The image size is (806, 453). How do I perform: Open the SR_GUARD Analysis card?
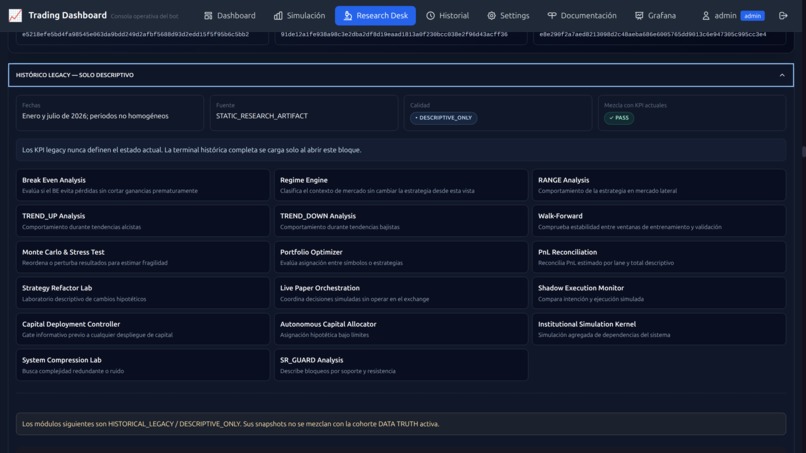click(x=401, y=365)
